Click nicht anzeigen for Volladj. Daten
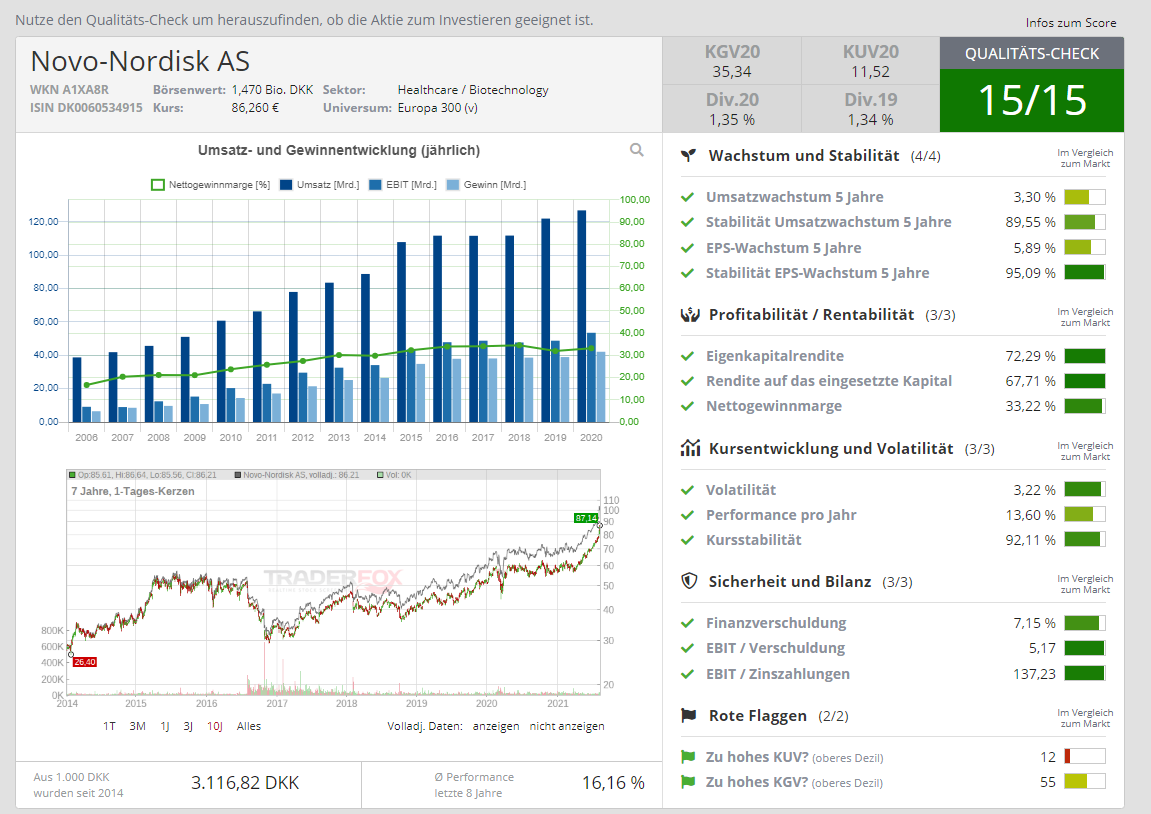Viewport: 1151px width, 814px height. (567, 726)
